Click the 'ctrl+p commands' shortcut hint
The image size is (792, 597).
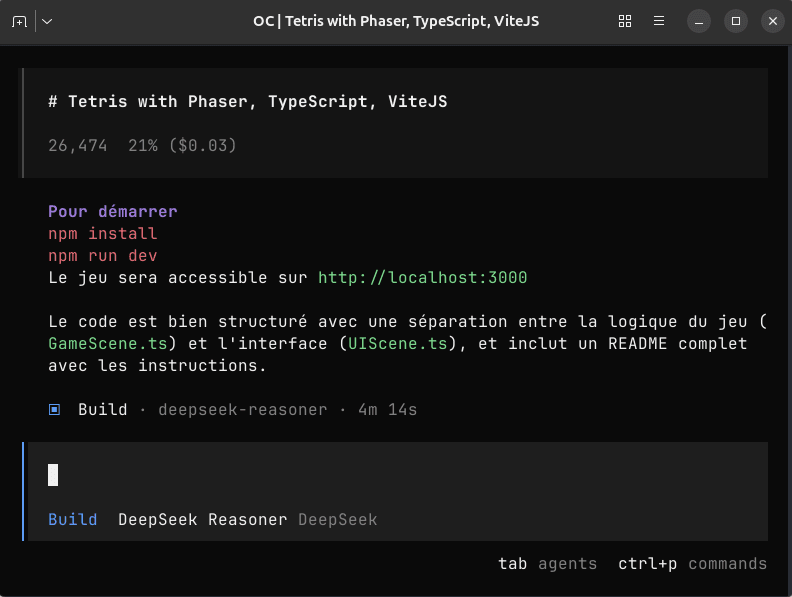click(692, 563)
